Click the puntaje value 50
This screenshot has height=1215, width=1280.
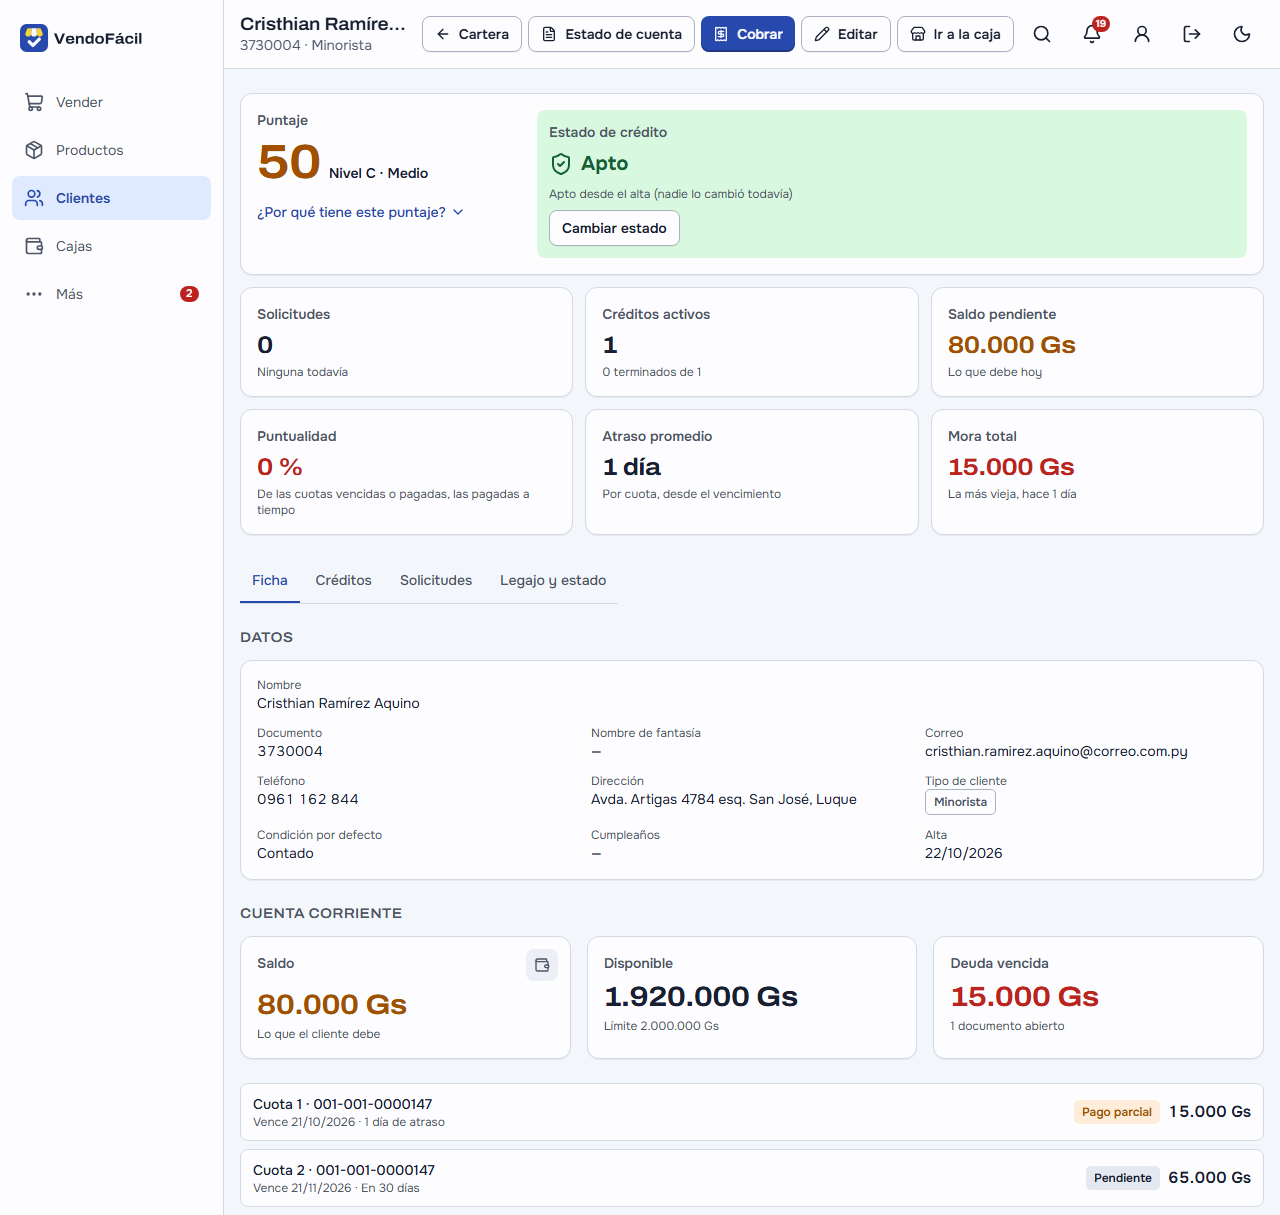point(289,162)
